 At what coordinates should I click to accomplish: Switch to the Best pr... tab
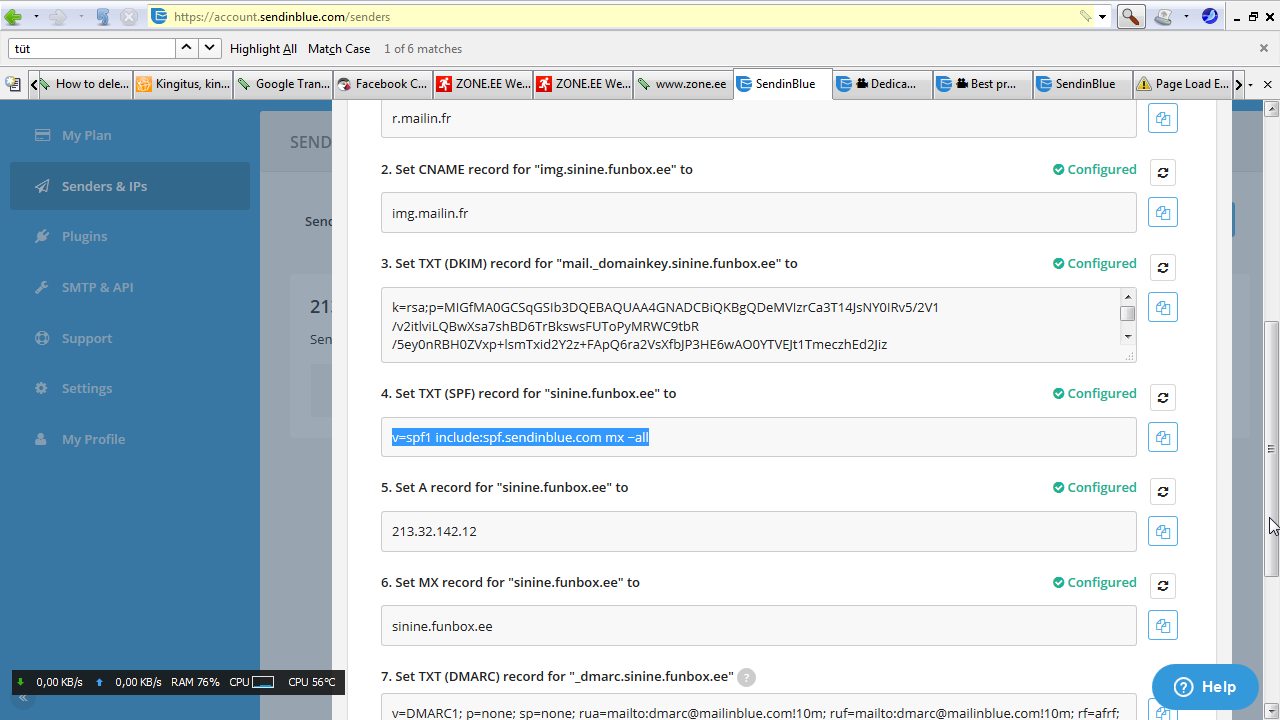coord(982,84)
